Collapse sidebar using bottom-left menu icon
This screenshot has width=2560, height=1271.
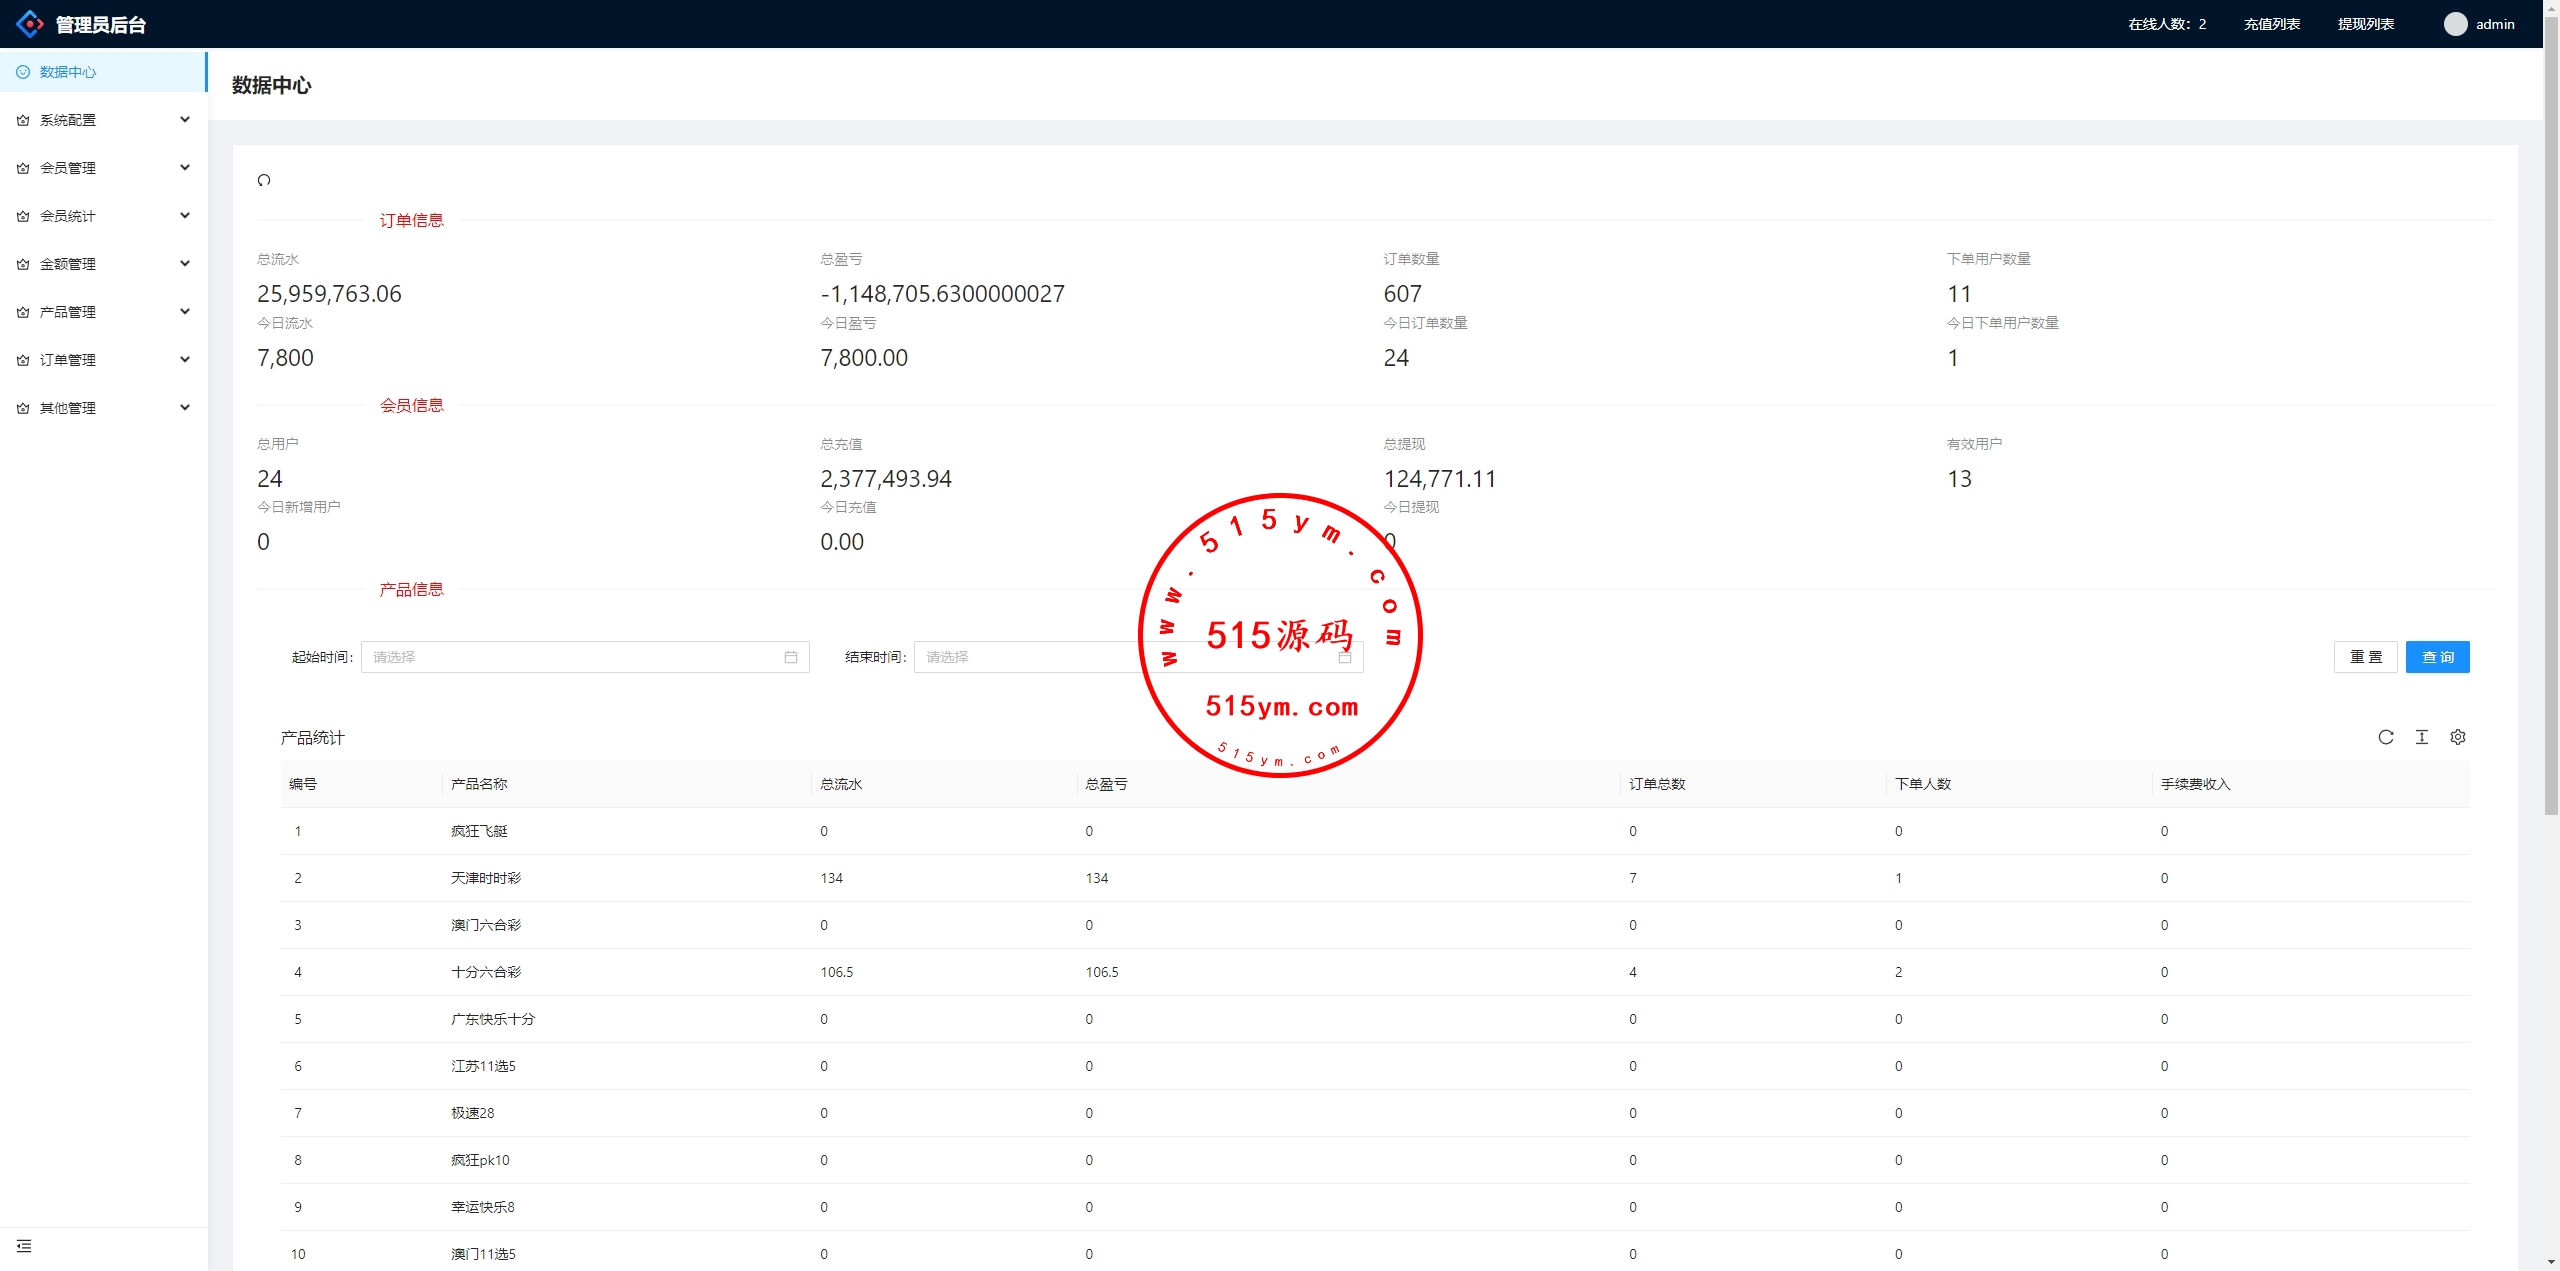tap(24, 1246)
